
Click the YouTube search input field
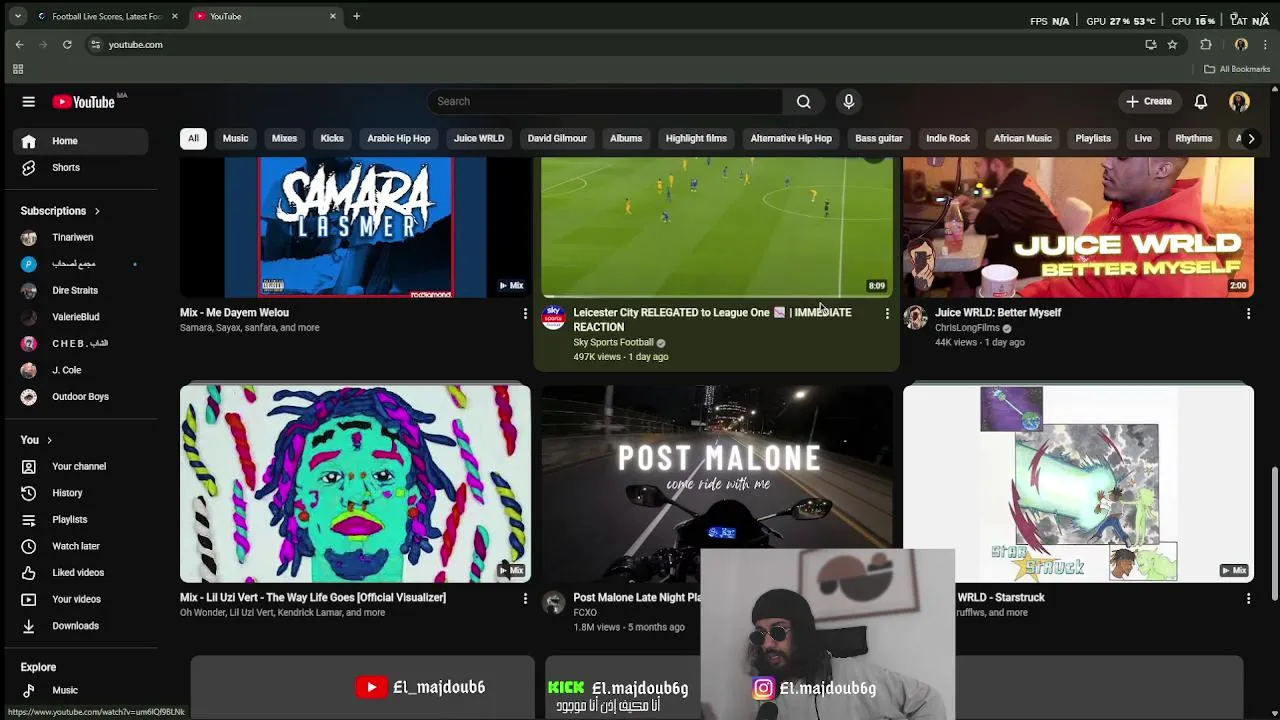(x=605, y=101)
